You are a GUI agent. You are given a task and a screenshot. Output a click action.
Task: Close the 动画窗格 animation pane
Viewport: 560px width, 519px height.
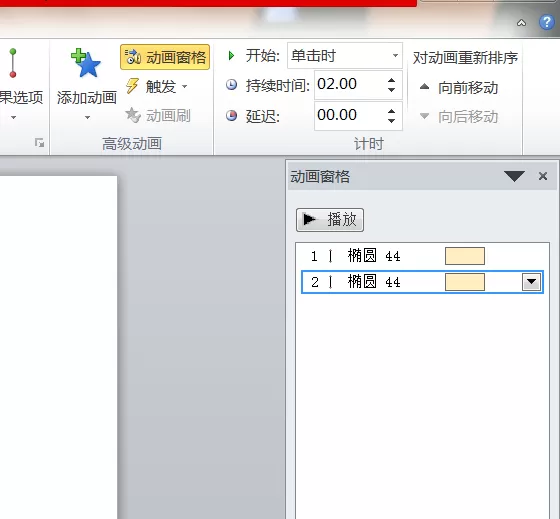[x=543, y=176]
